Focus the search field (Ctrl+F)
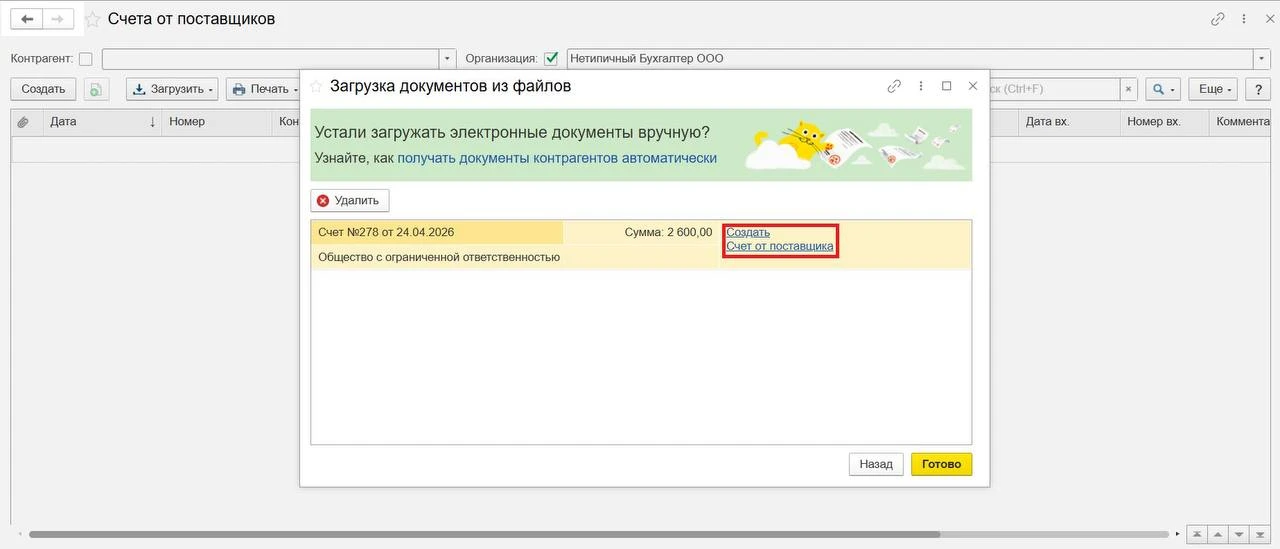The image size is (1280, 549). tap(1054, 89)
